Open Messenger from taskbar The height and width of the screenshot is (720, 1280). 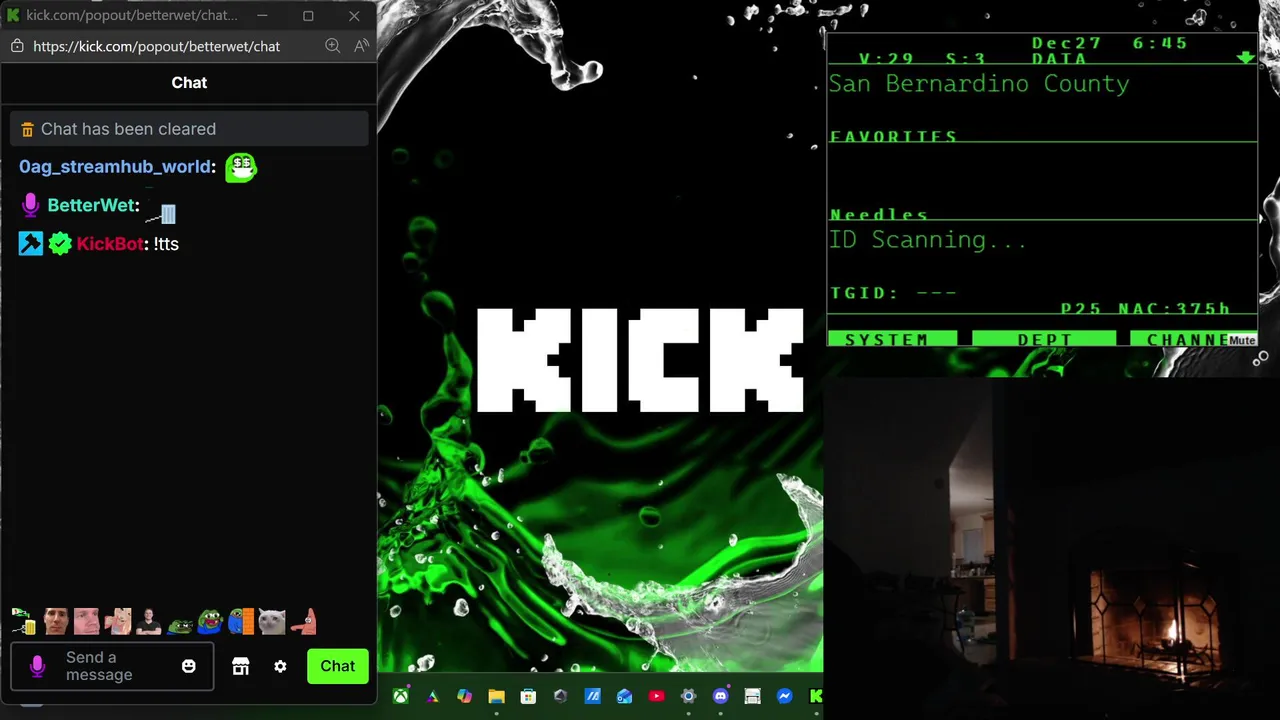[784, 696]
